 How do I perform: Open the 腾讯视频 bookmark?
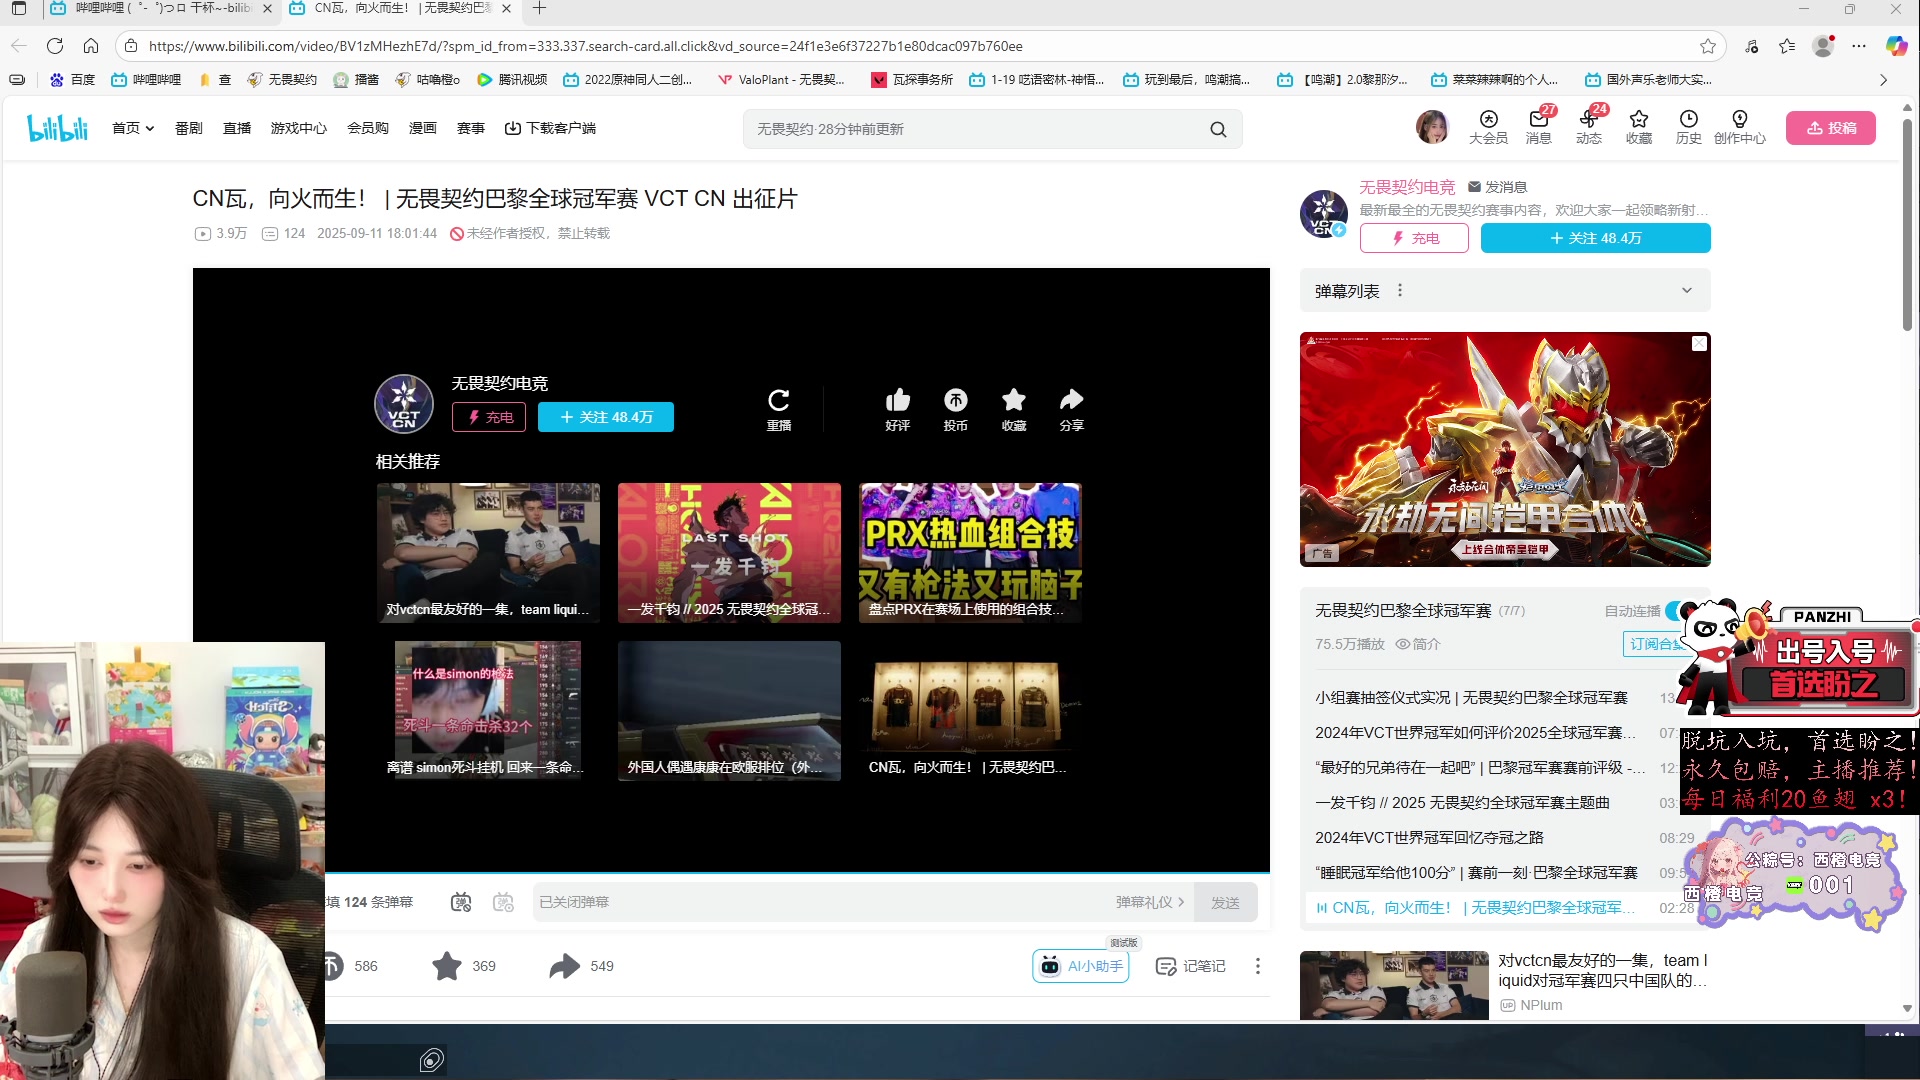pyautogui.click(x=512, y=80)
